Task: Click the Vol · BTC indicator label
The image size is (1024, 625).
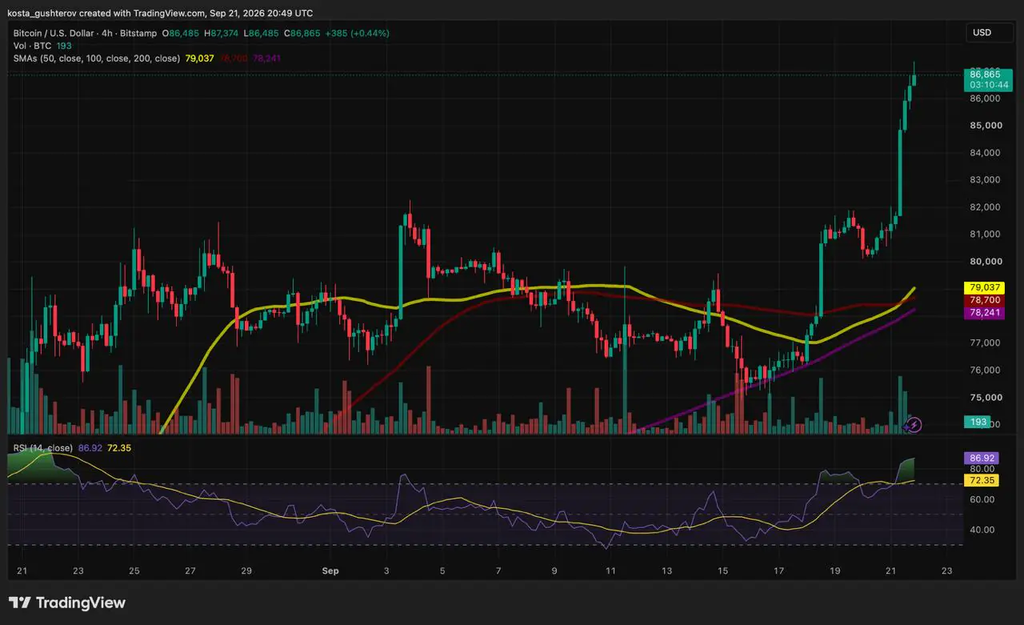Action: click(x=33, y=46)
